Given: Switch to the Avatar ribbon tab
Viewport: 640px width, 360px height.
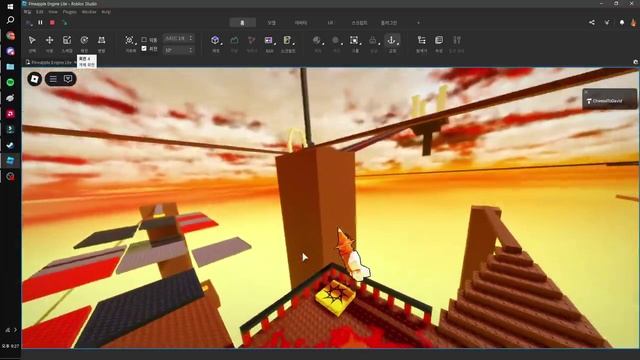Looking at the screenshot, I should [301, 23].
